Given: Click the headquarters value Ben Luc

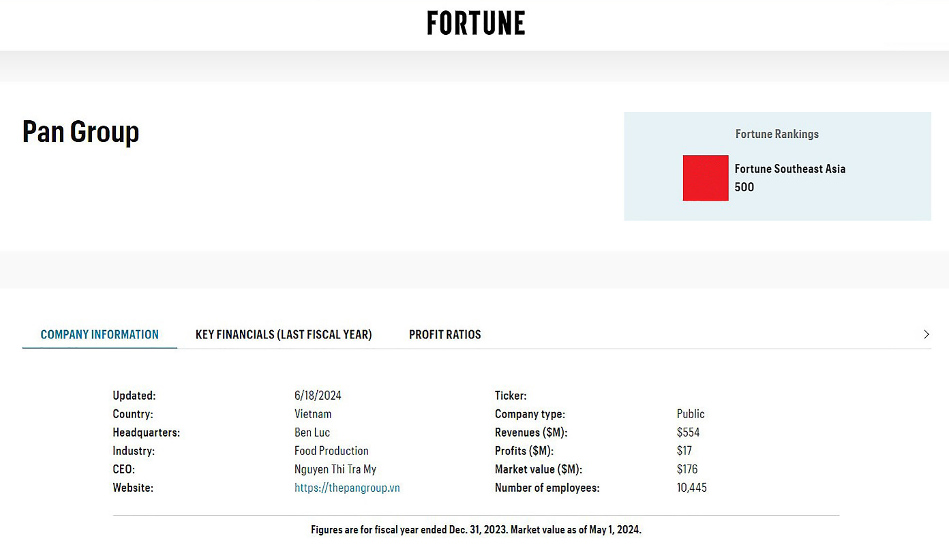Looking at the screenshot, I should click(x=312, y=433).
